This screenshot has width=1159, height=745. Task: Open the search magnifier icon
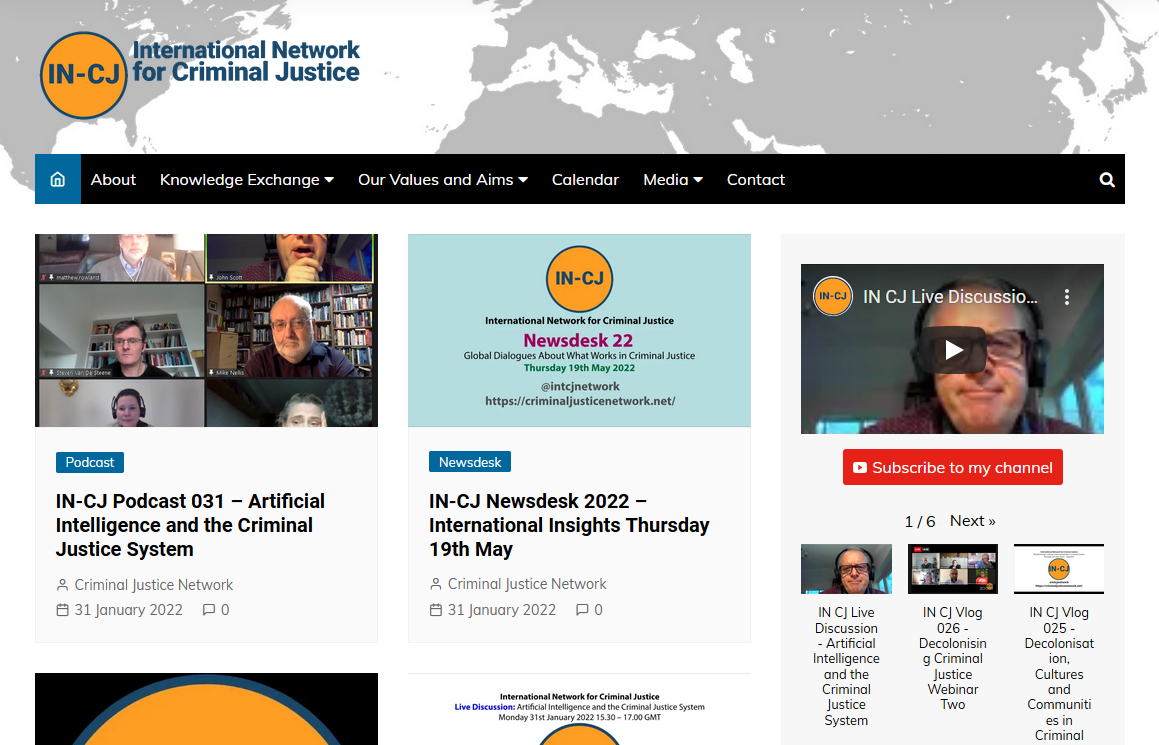[x=1107, y=180]
